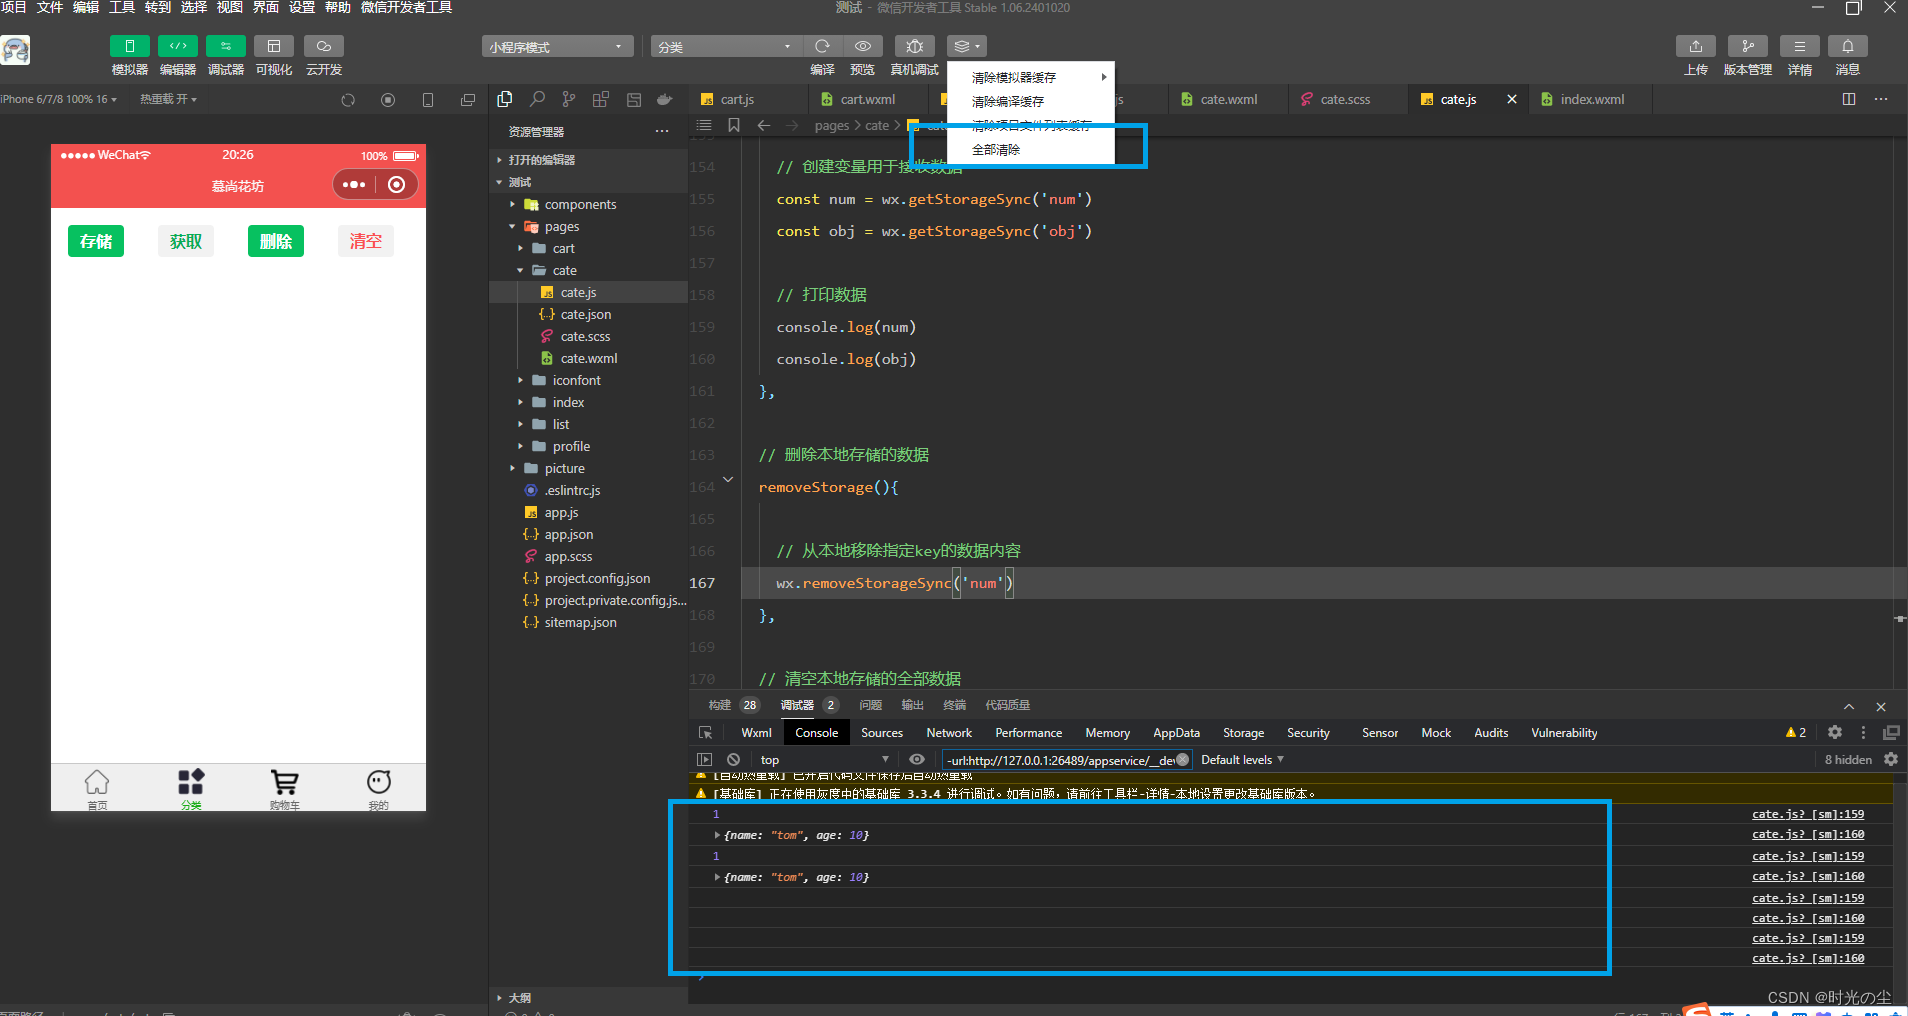Open the version management icon
1908x1016 pixels.
point(1747,46)
